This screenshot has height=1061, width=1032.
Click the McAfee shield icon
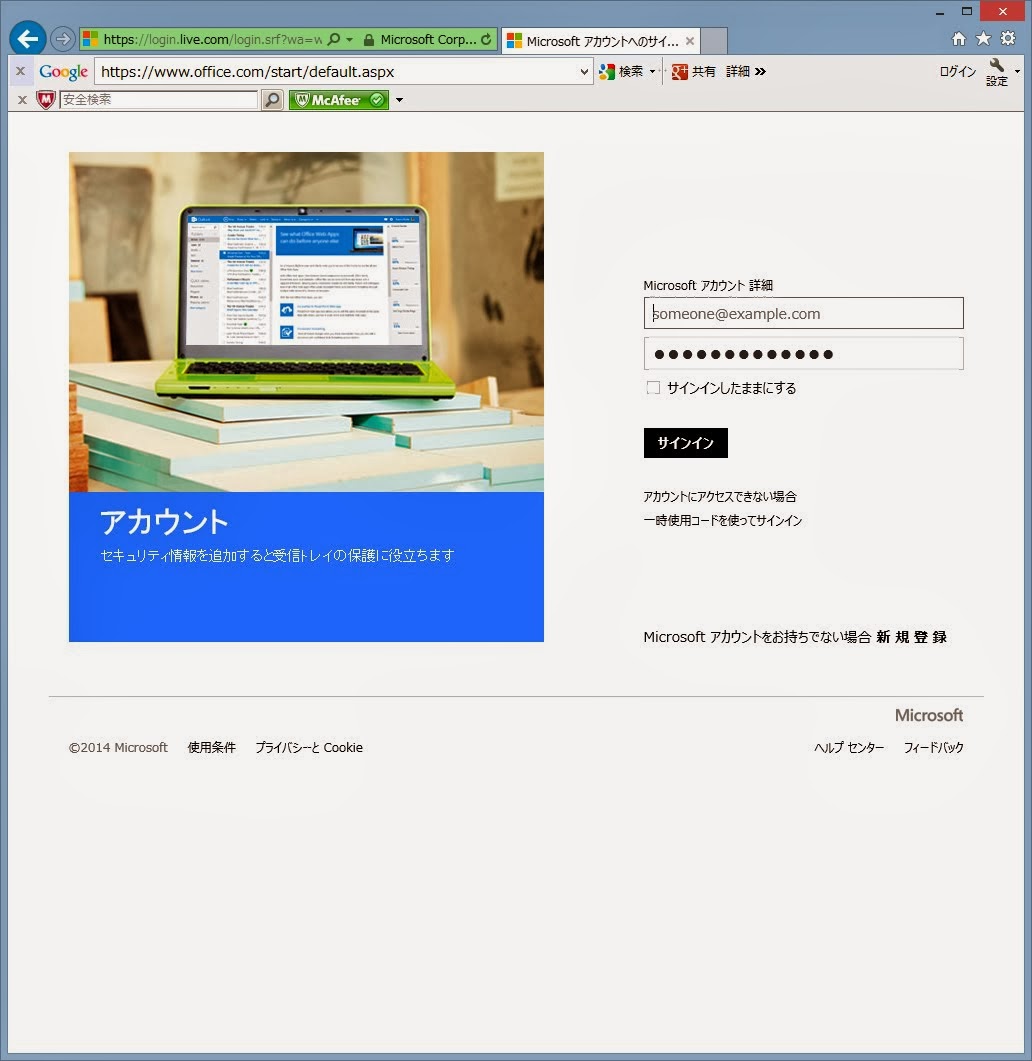coord(45,100)
